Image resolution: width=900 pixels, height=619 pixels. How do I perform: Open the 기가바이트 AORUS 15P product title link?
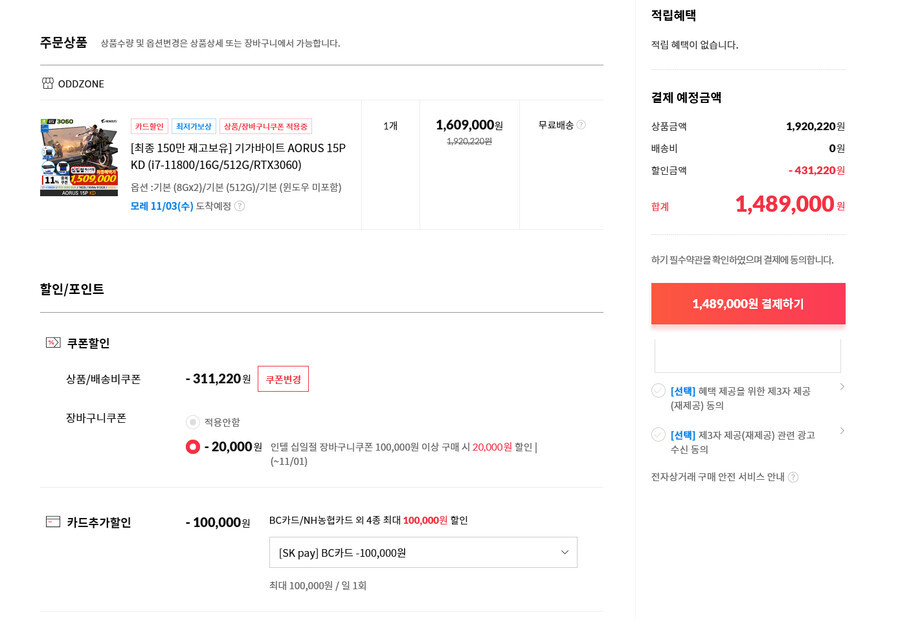click(x=238, y=156)
